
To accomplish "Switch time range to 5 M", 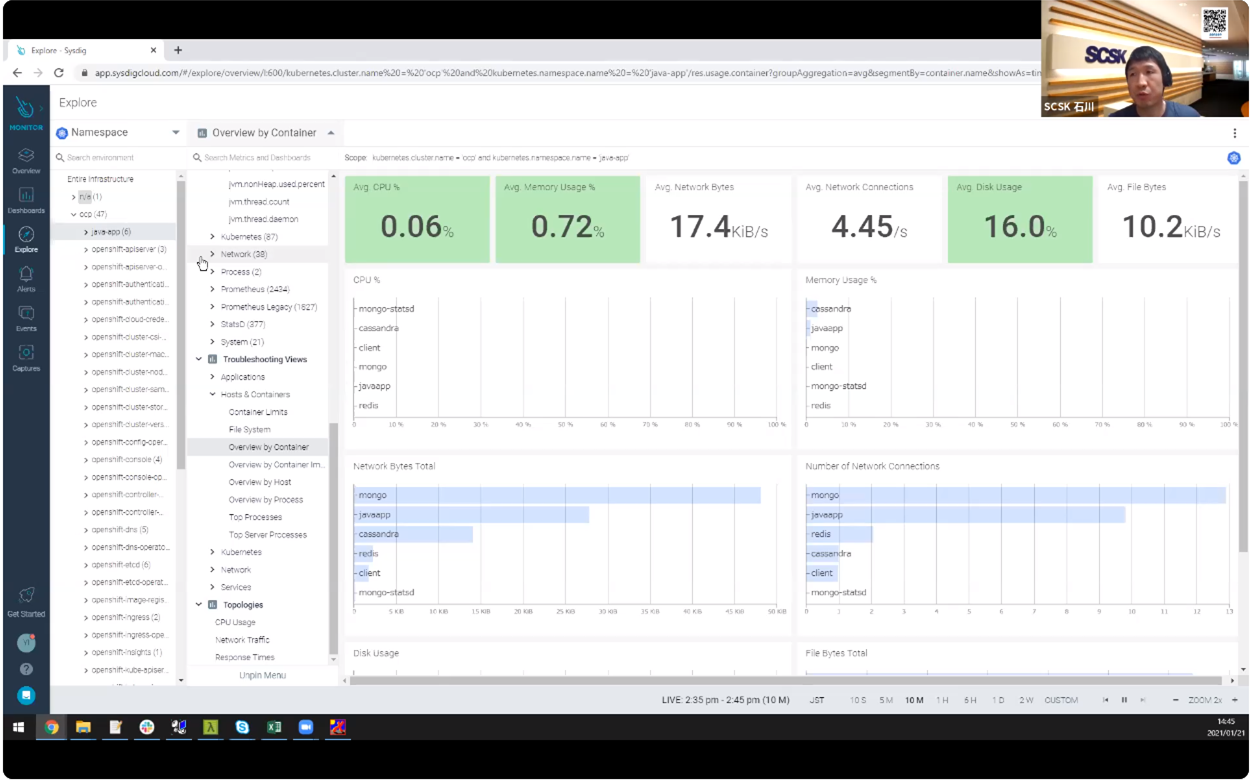I will pyautogui.click(x=886, y=700).
